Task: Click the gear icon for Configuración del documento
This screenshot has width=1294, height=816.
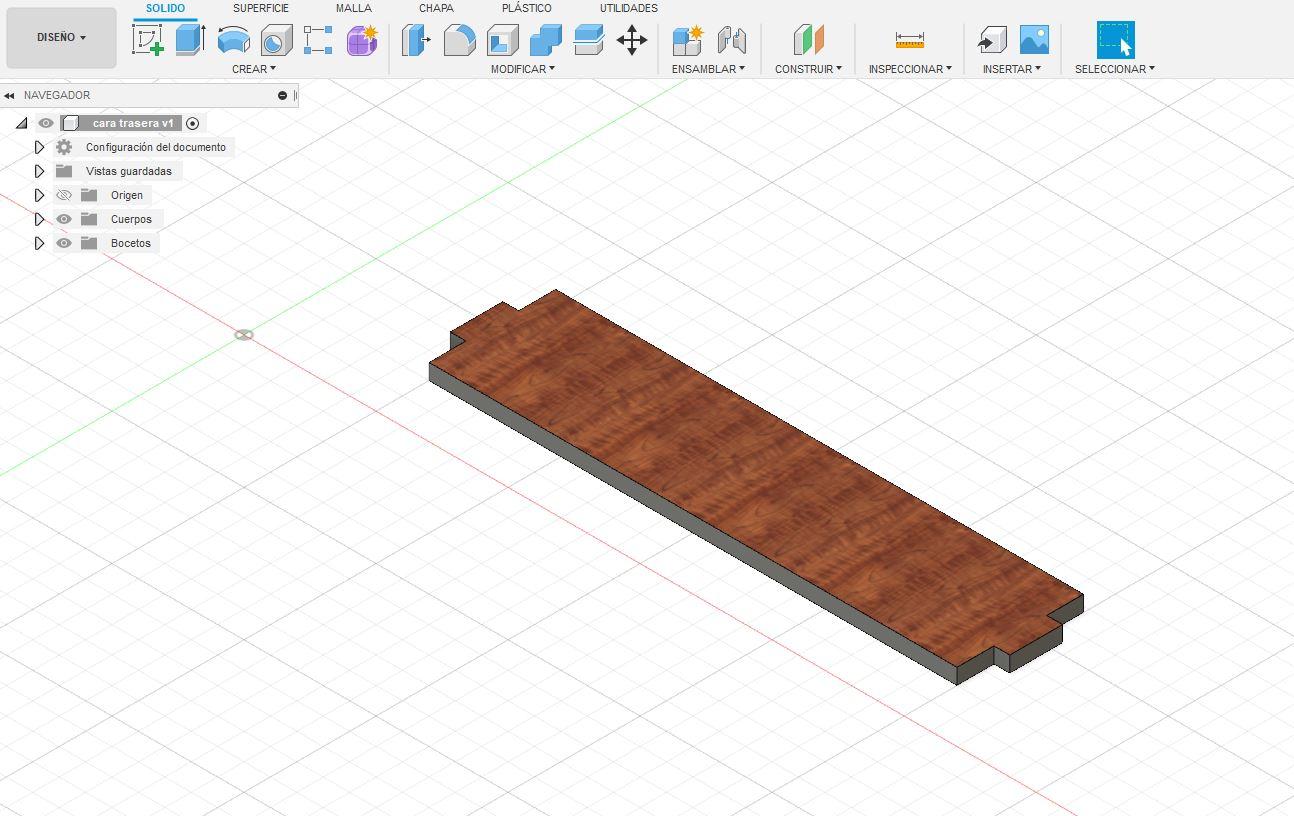Action: pos(64,147)
